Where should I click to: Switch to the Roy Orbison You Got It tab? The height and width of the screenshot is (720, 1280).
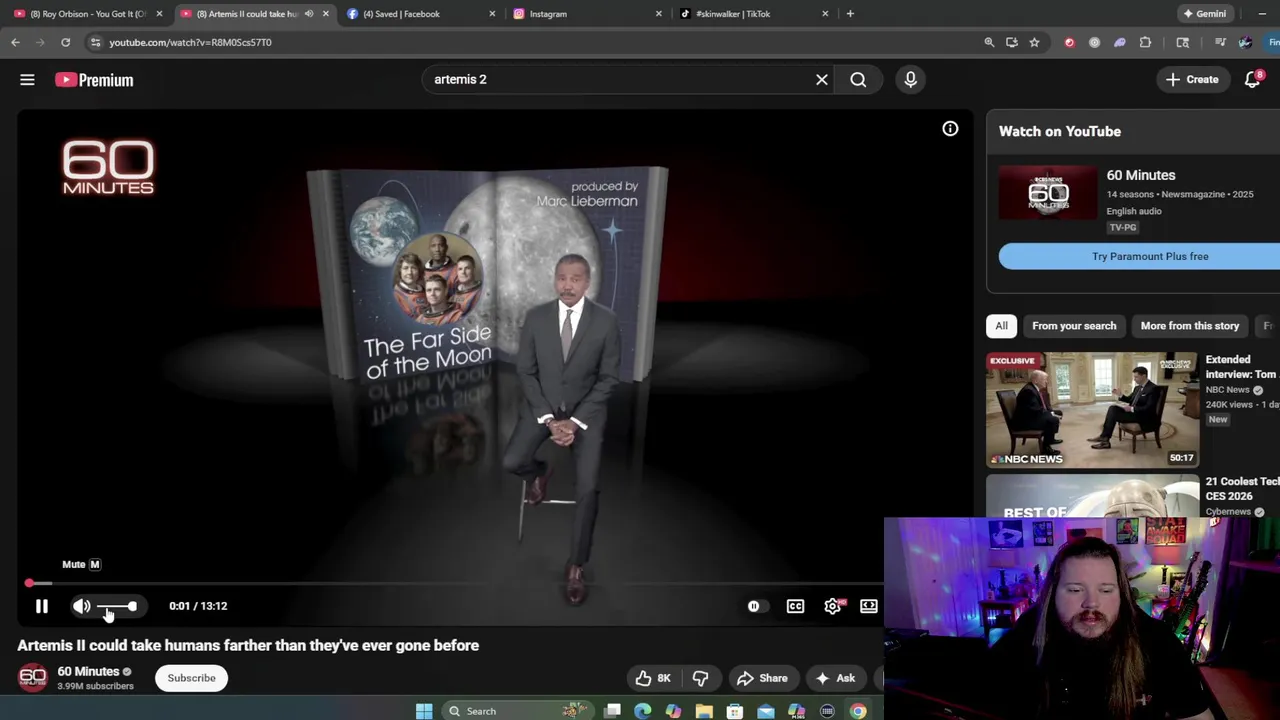click(x=86, y=14)
